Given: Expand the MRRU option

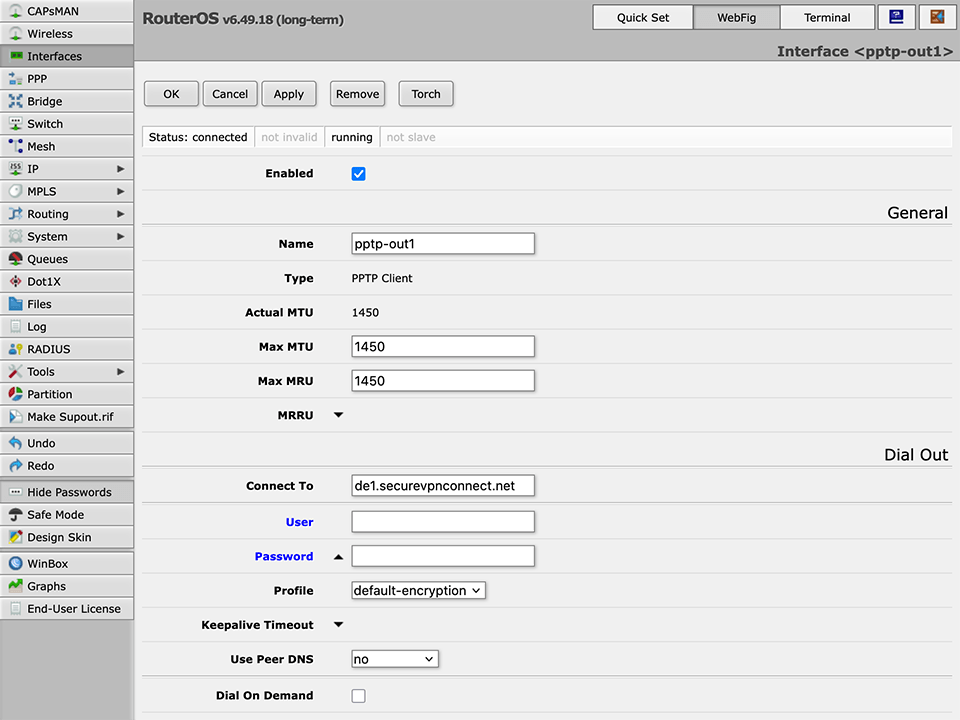Looking at the screenshot, I should click(338, 415).
